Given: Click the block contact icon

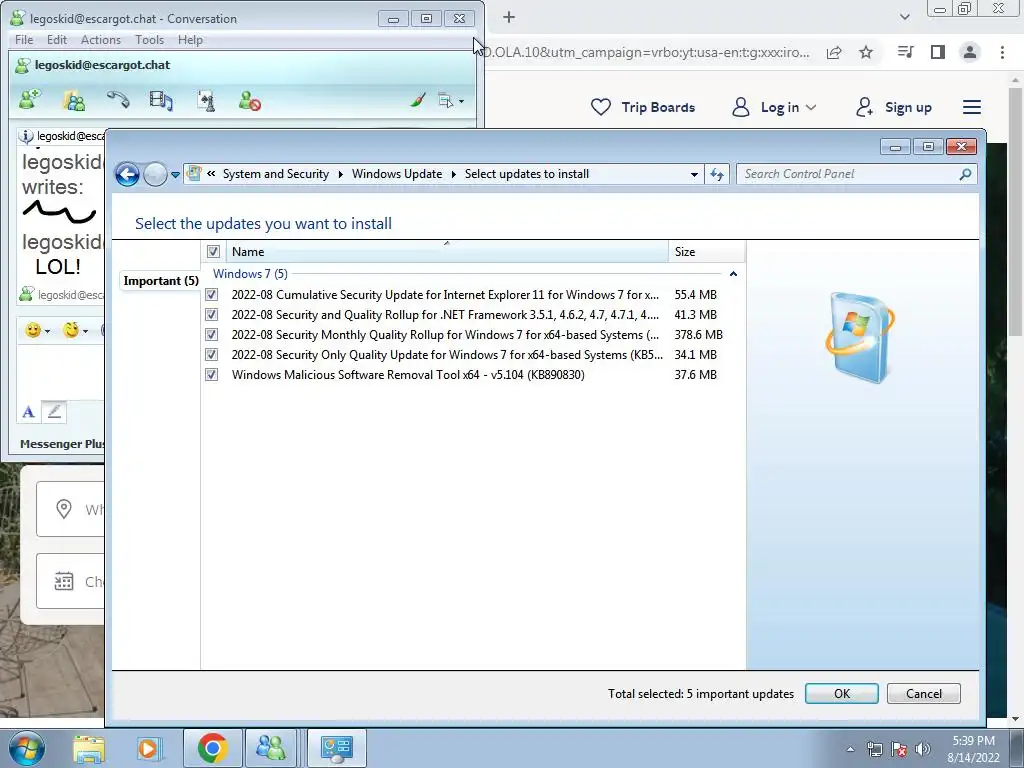Looking at the screenshot, I should (x=249, y=101).
